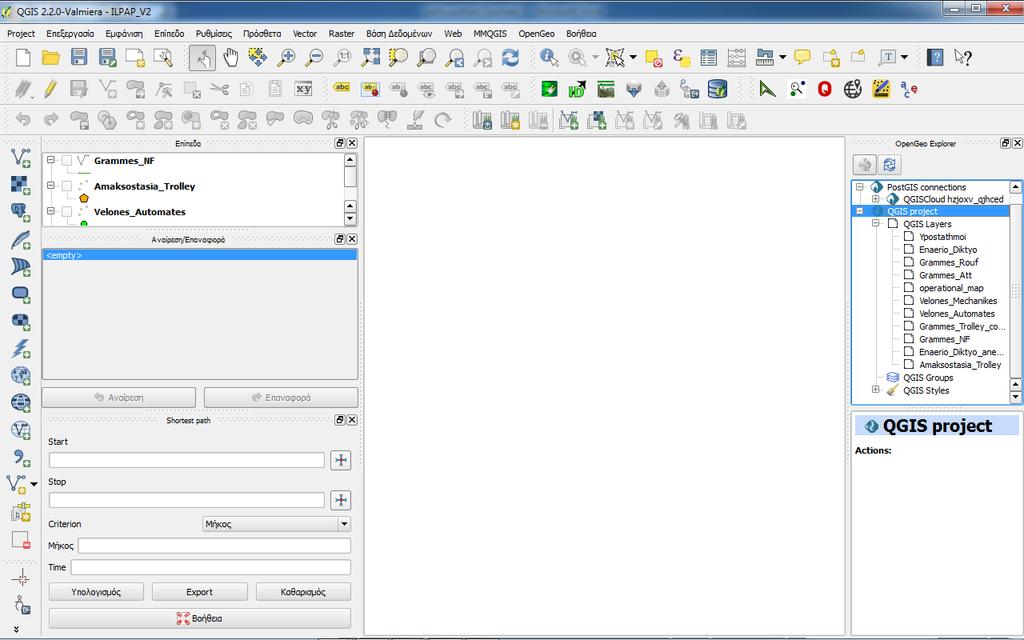Image resolution: width=1024 pixels, height=640 pixels.
Task: Toggle visibility of Velones_Automates layer
Action: (x=67, y=212)
